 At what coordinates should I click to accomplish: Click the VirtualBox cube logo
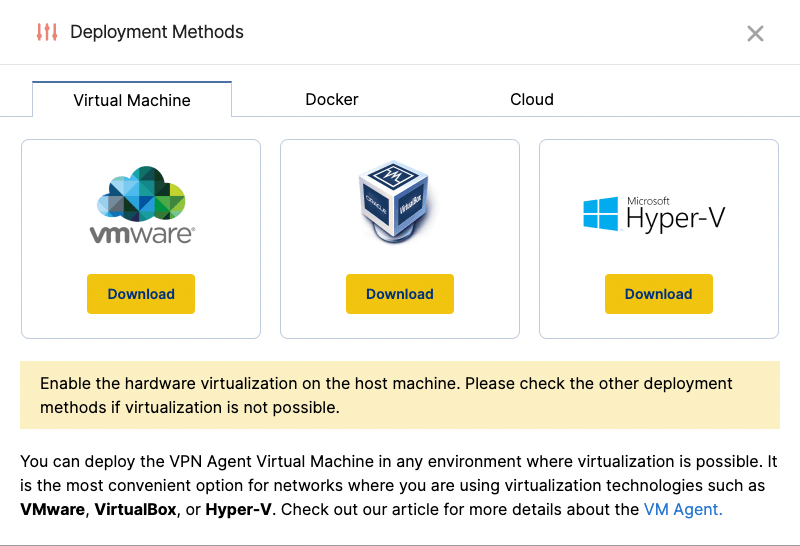[394, 204]
